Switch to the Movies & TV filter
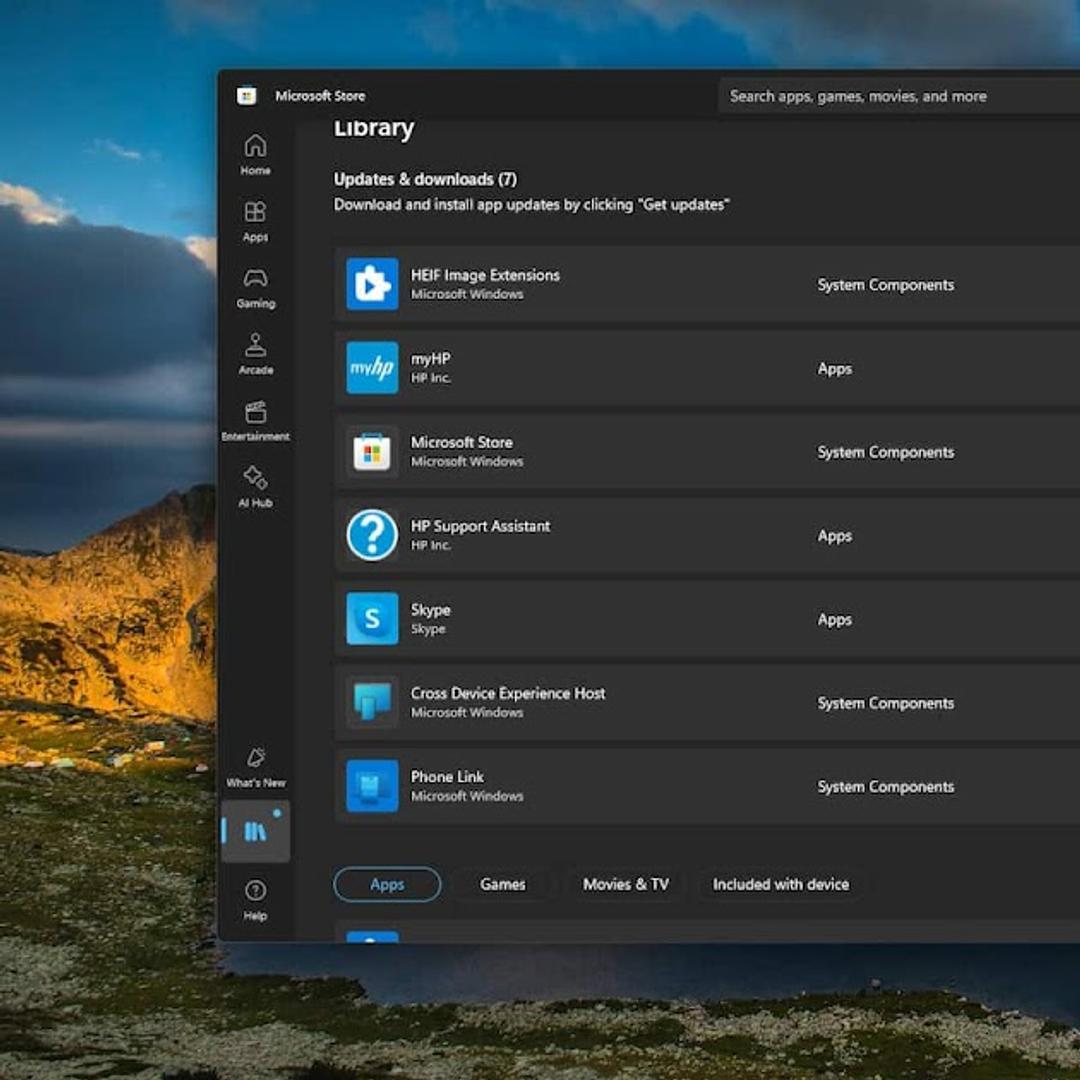 (x=626, y=884)
